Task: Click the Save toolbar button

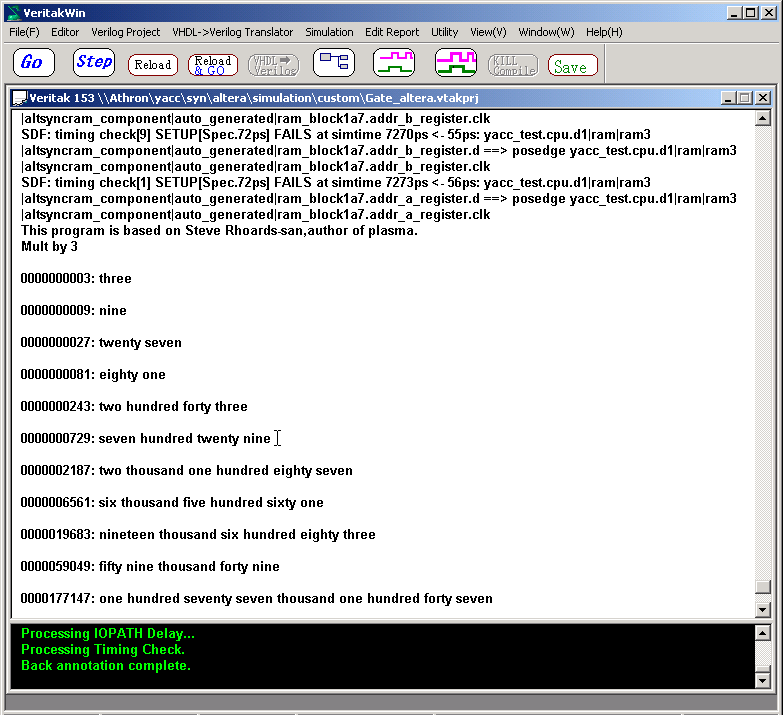Action: pos(572,66)
